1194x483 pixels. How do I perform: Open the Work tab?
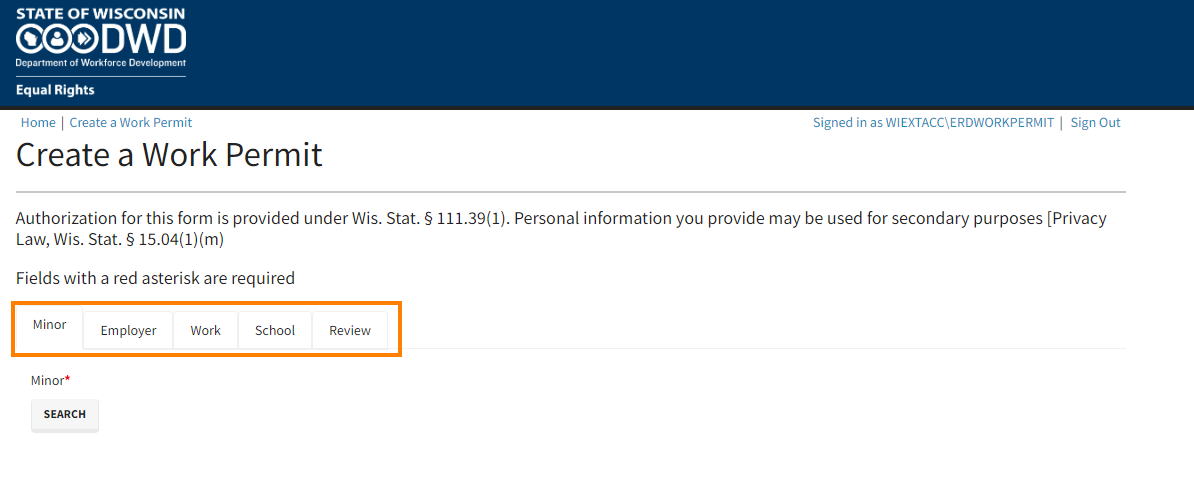point(205,330)
